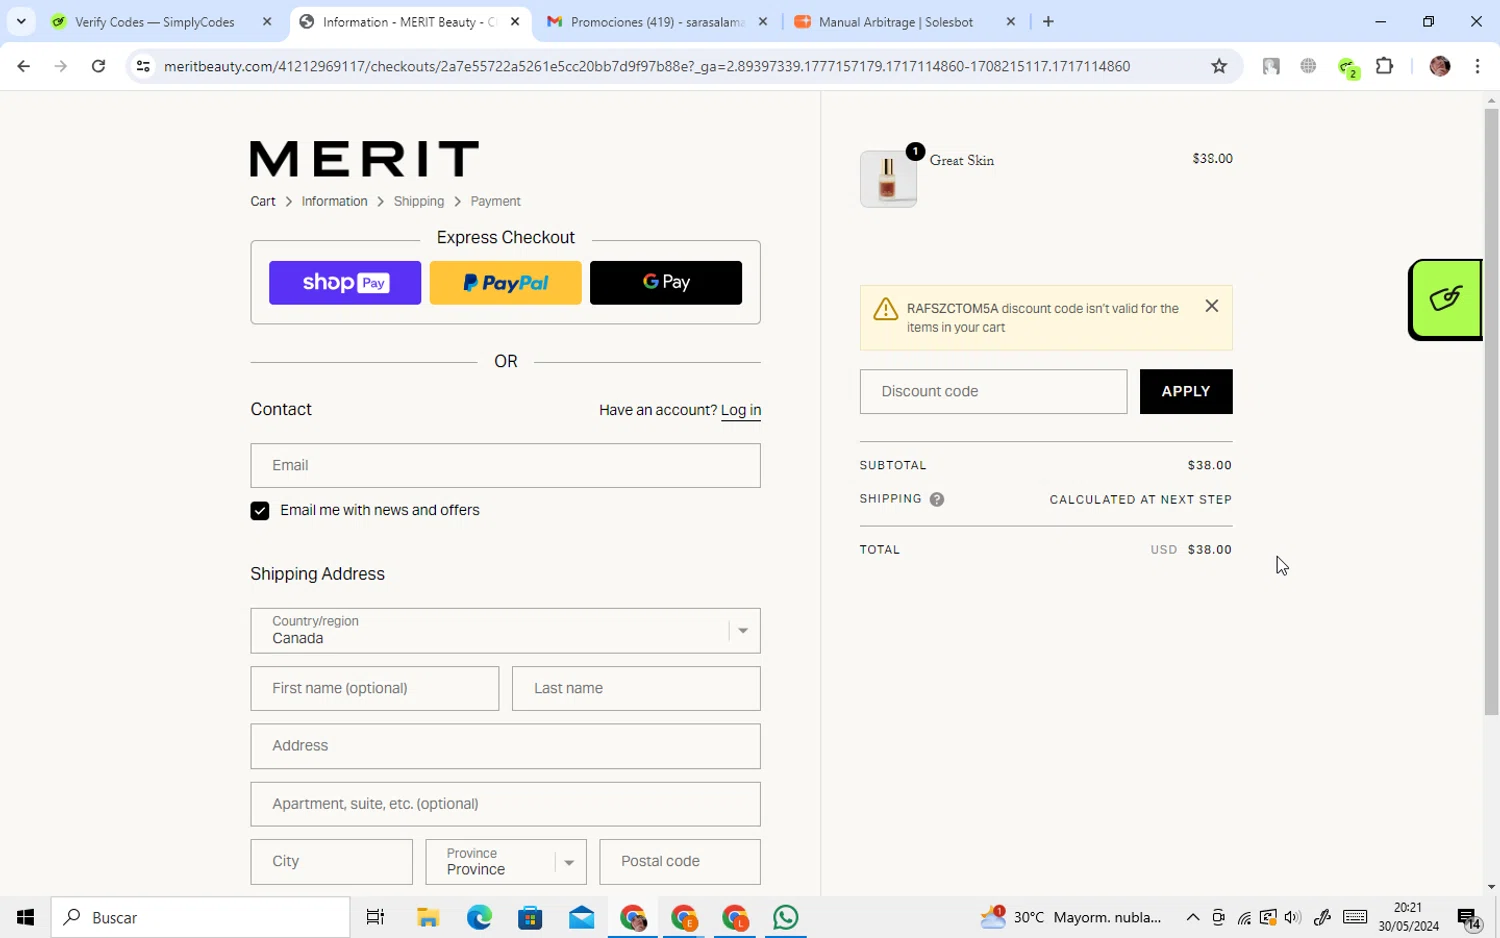1500x938 pixels.
Task: Focus the Email input field
Action: (x=505, y=465)
